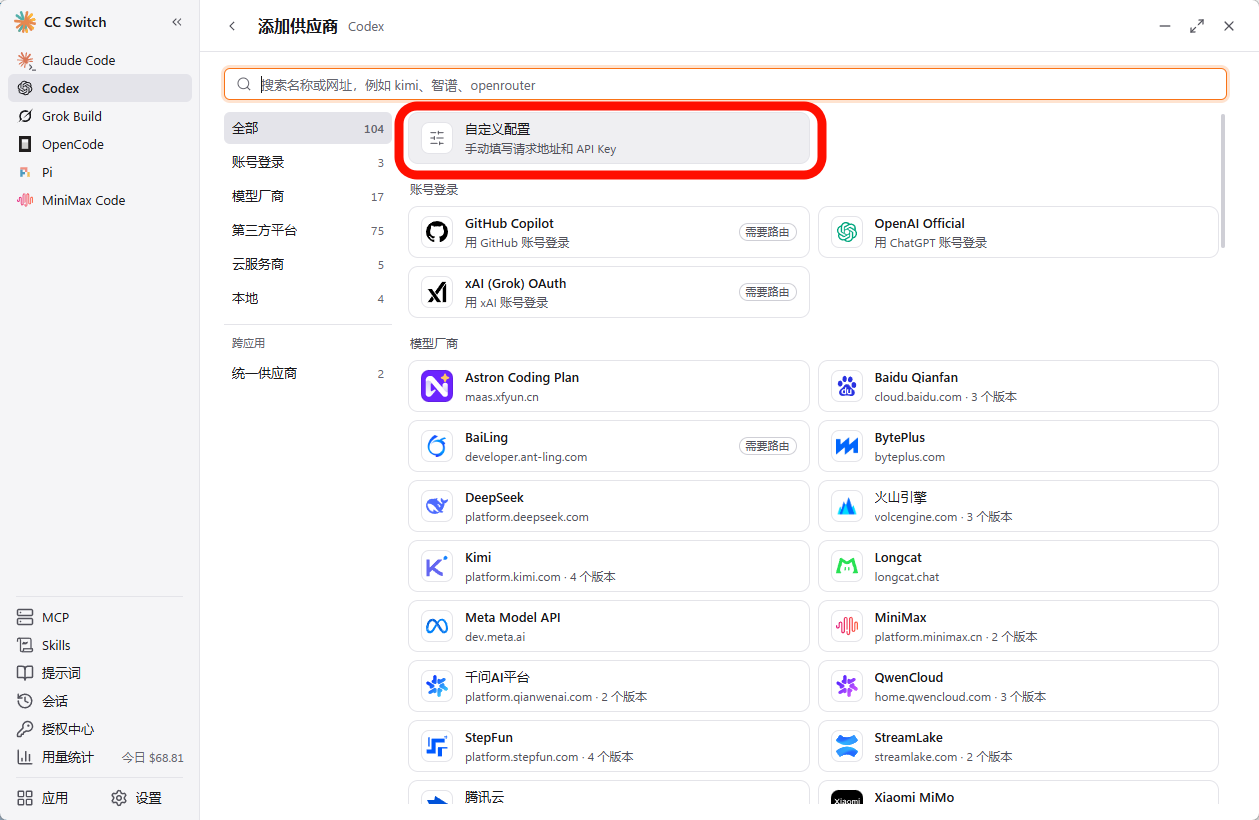Click the StepFun logo icon
The width and height of the screenshot is (1259, 820).
(437, 746)
